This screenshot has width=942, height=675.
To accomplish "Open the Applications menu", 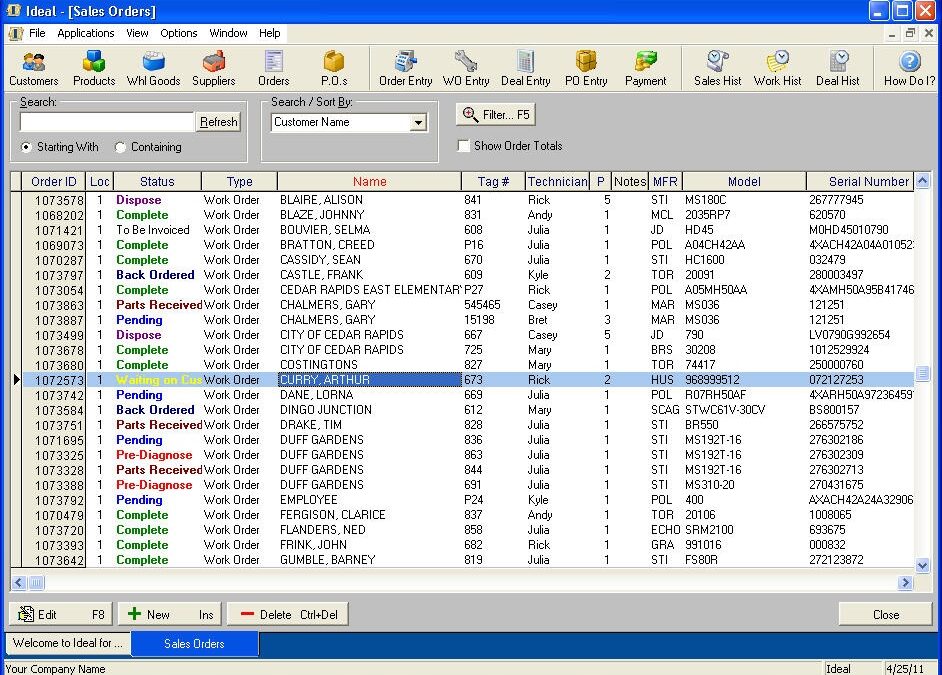I will click(85, 32).
